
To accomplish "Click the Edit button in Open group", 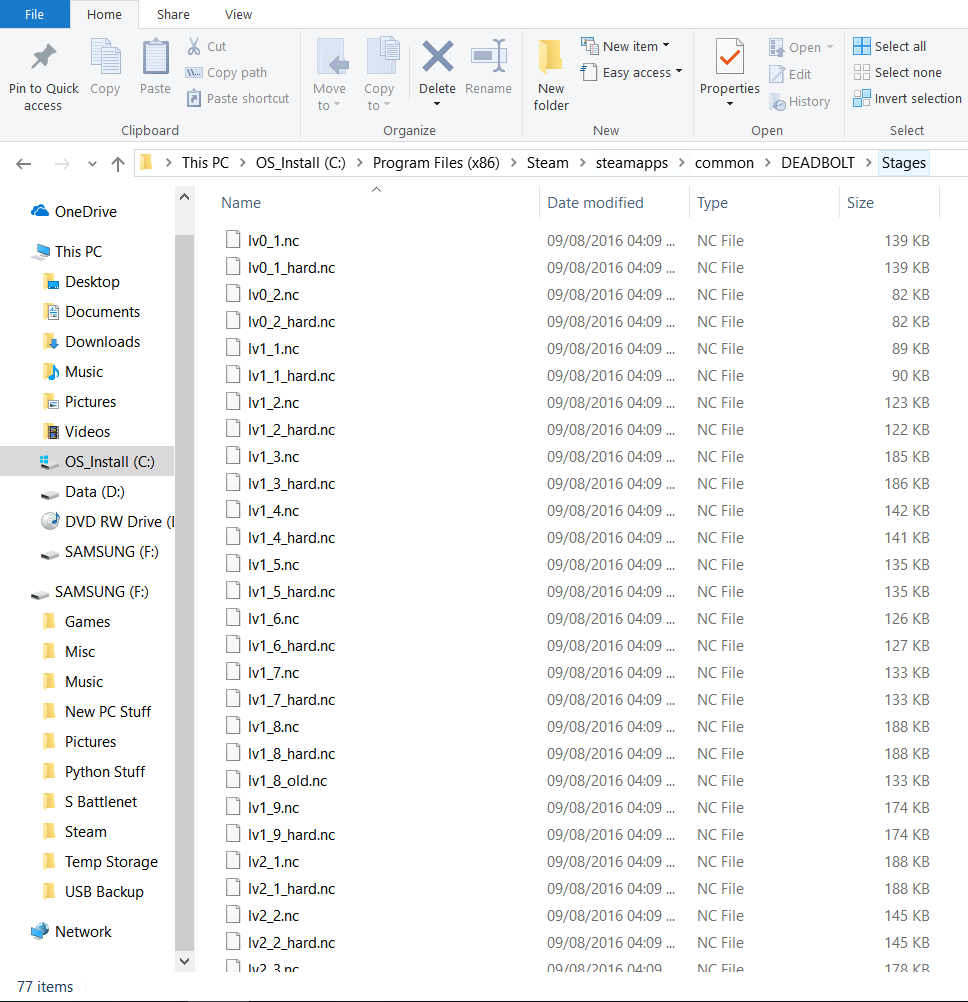I will point(790,74).
